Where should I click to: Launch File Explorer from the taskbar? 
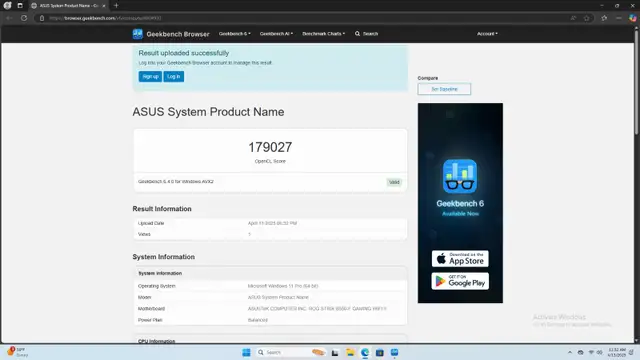click(350, 352)
